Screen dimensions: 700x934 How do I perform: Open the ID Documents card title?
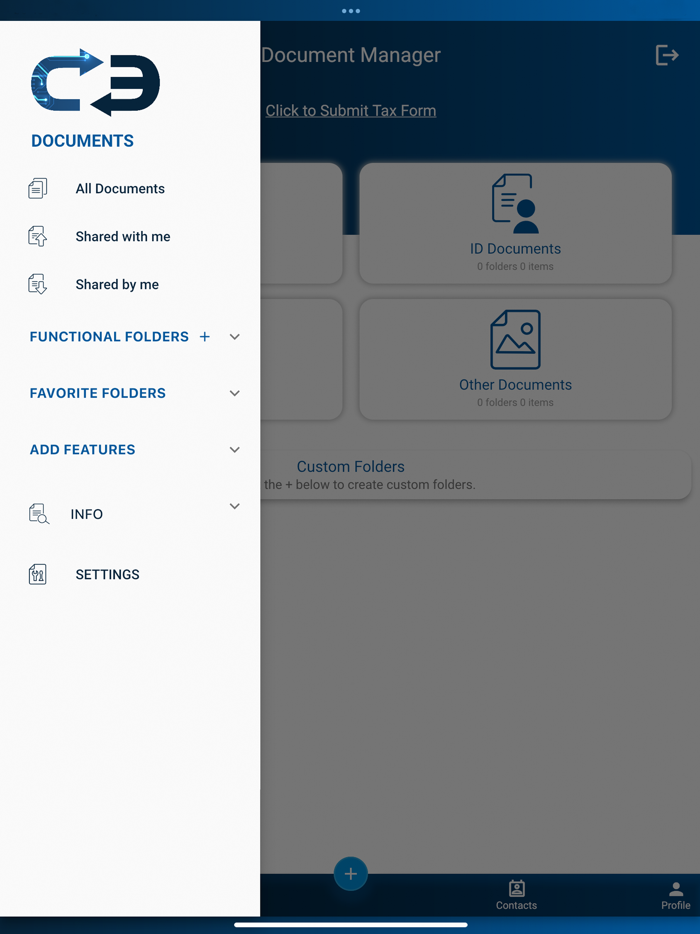click(x=515, y=248)
